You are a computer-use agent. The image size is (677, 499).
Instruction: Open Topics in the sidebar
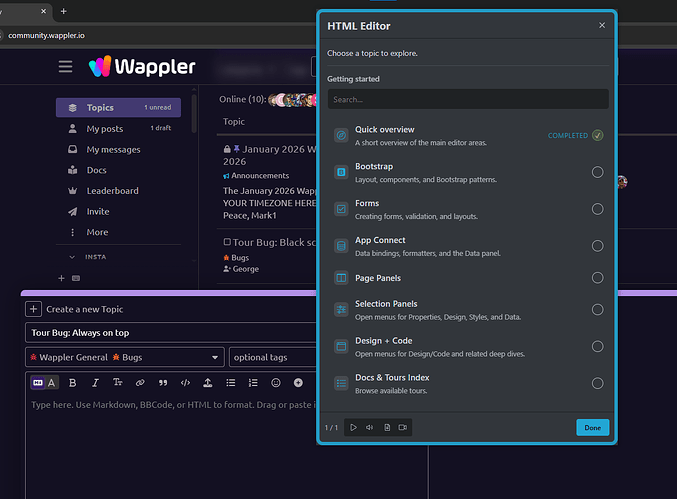[100, 108]
